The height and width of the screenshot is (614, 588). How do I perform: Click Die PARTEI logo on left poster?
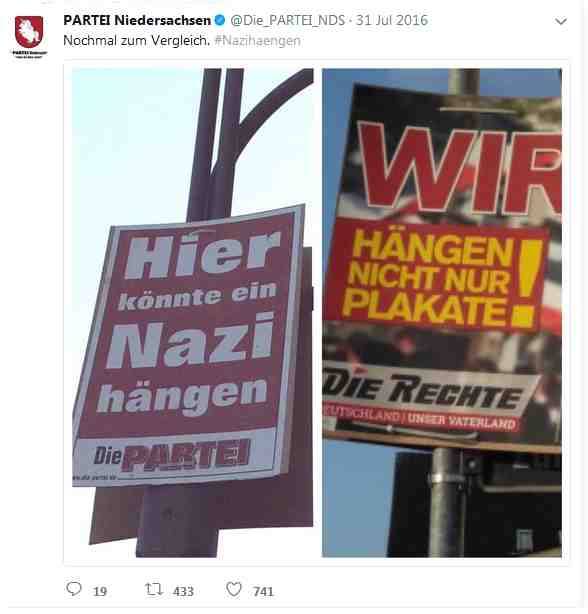coord(172,457)
